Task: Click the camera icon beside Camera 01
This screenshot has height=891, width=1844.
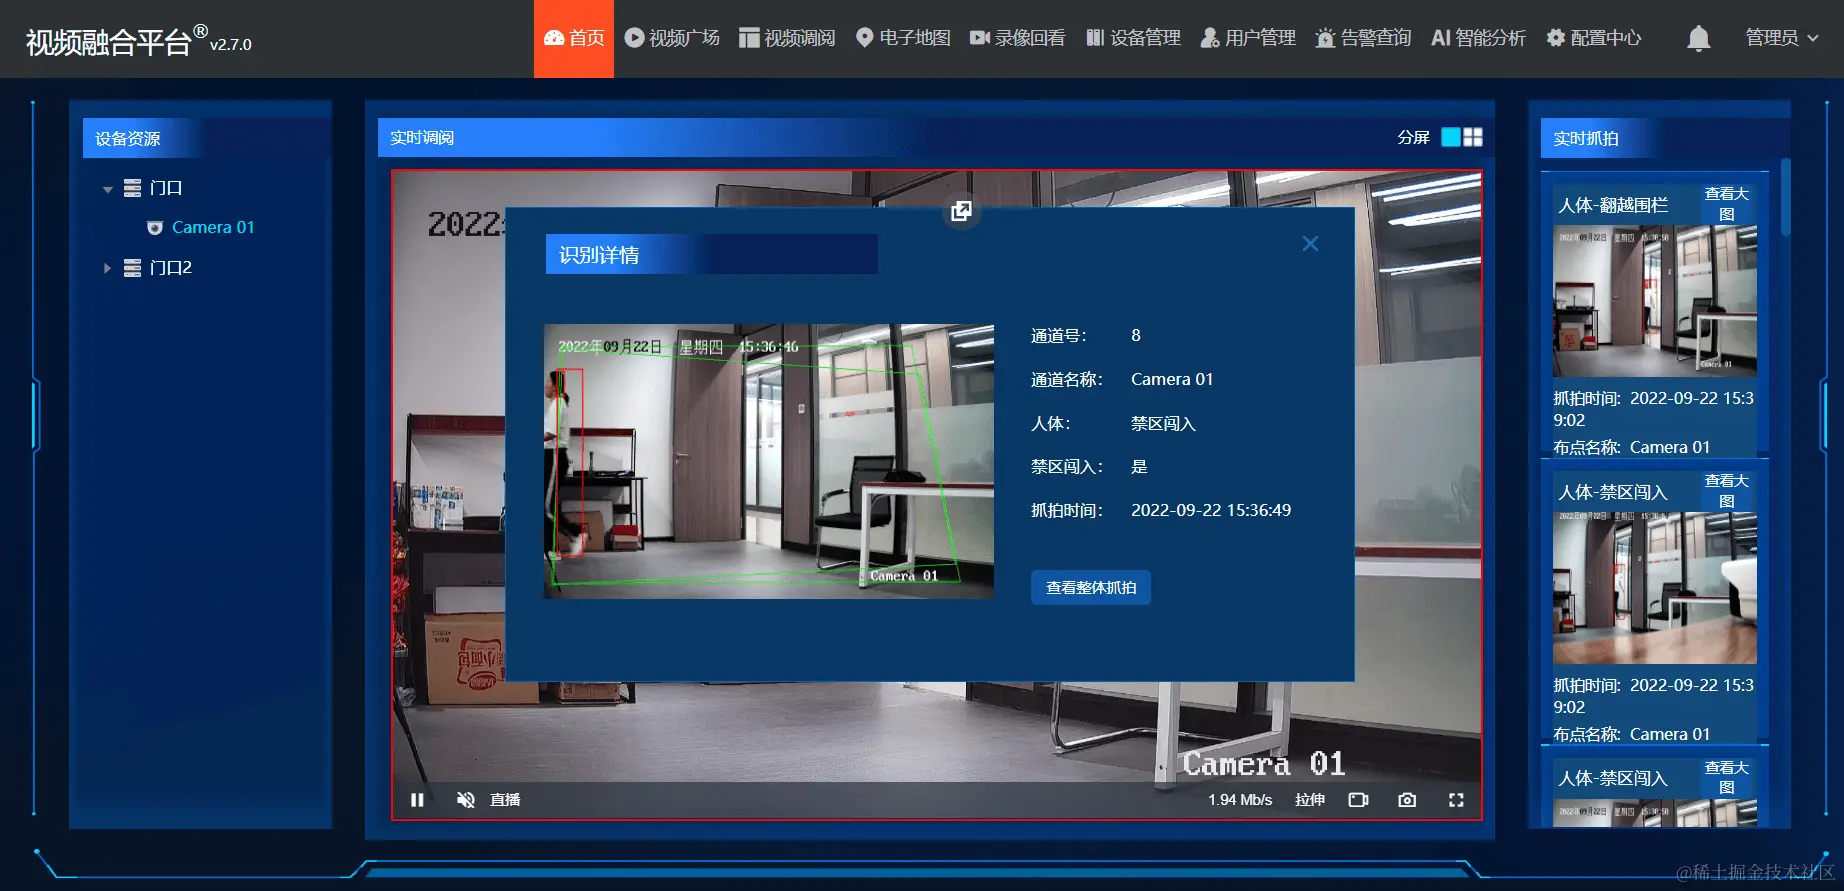Action: point(155,228)
